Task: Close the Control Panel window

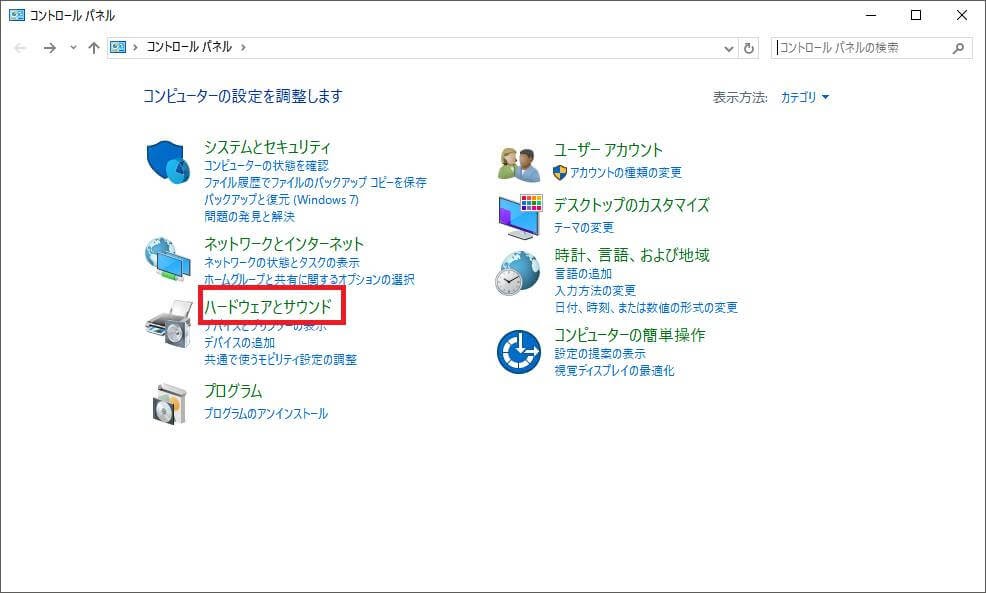Action: pyautogui.click(x=962, y=15)
